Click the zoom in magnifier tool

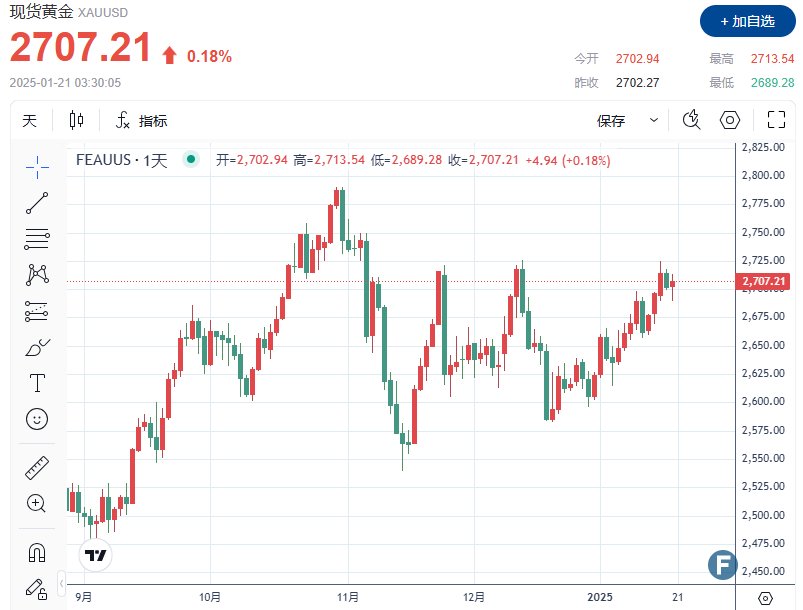pos(37,503)
